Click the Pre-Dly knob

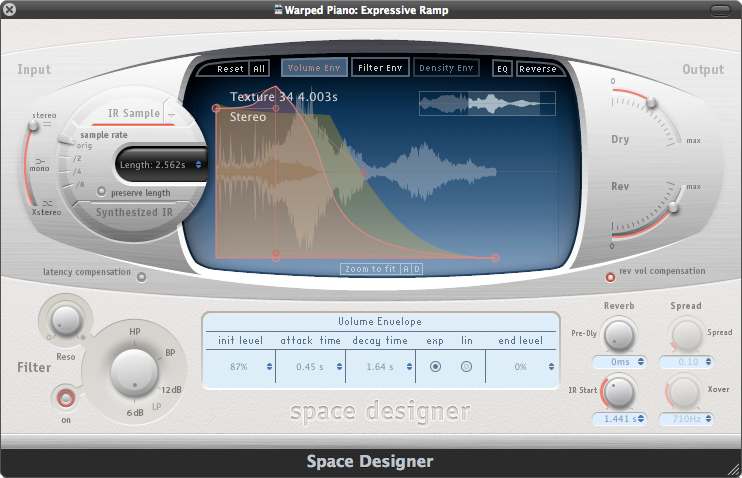[x=618, y=335]
